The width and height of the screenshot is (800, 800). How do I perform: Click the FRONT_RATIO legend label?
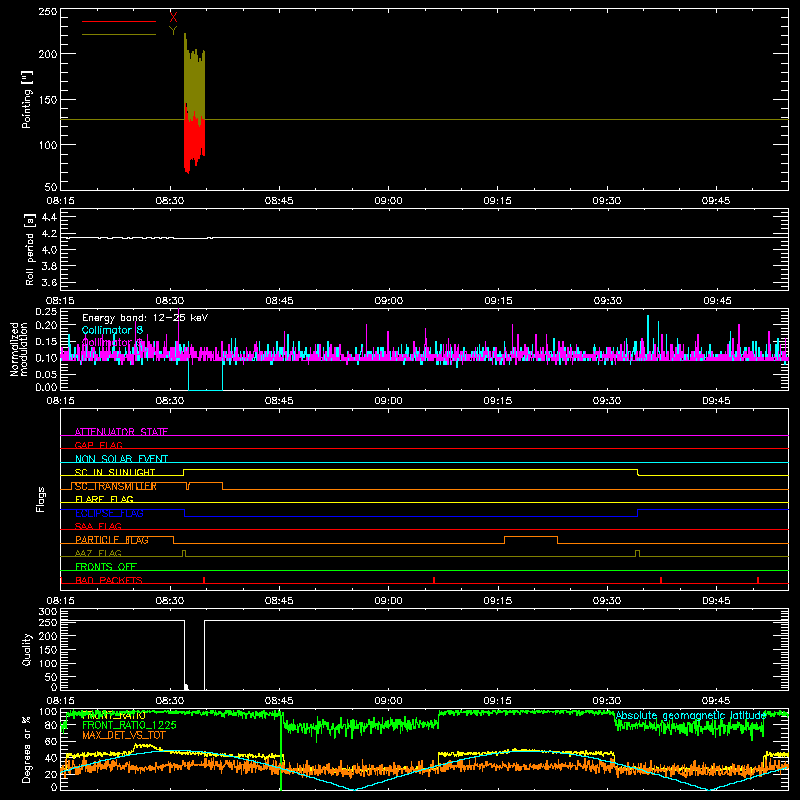113,716
